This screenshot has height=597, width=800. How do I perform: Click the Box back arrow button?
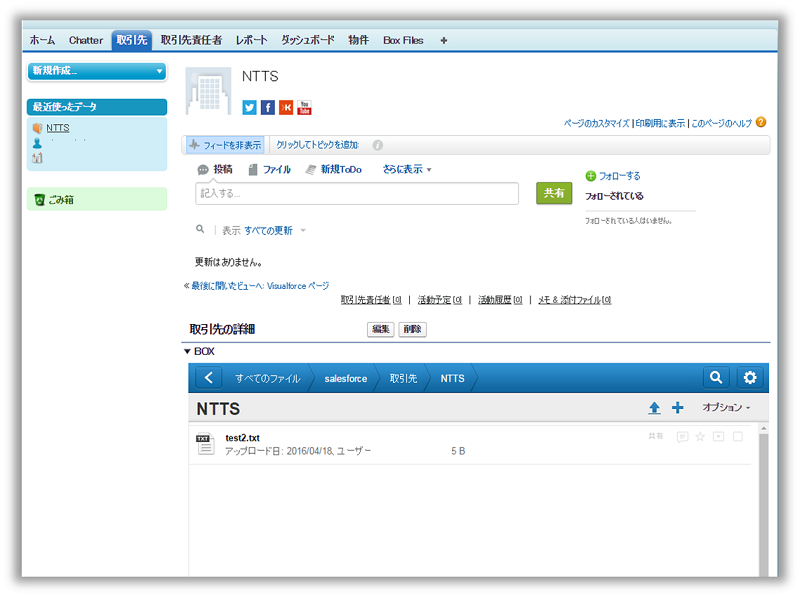pyautogui.click(x=209, y=378)
